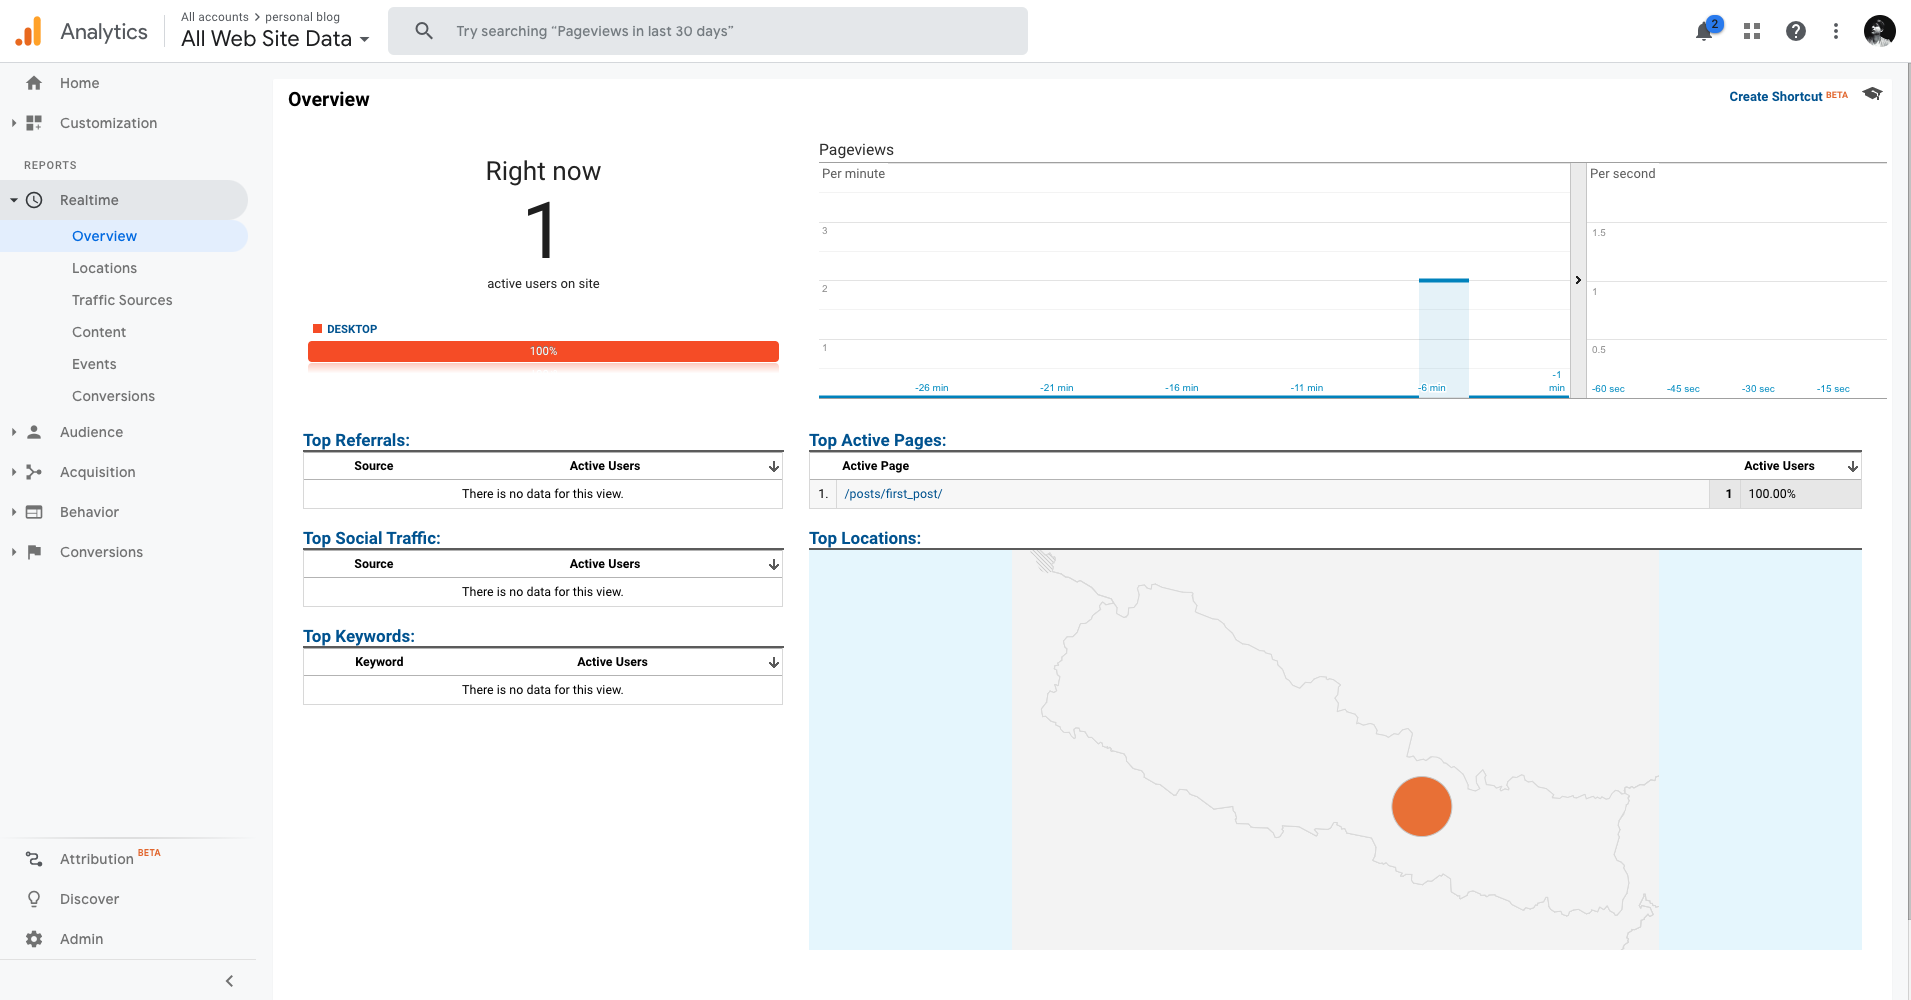Click the Top Locations heading link

(865, 538)
